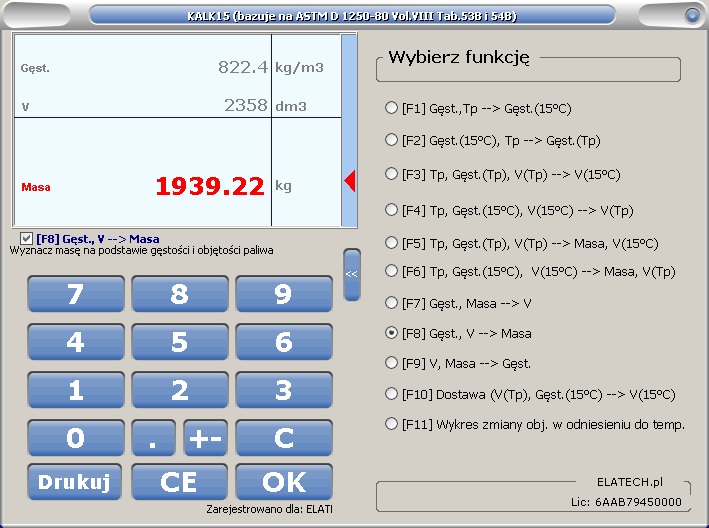Image resolution: width=709 pixels, height=528 pixels.
Task: Click the 'Wyznacz masę na podstawie gęstości' description
Action: pyautogui.click(x=141, y=250)
